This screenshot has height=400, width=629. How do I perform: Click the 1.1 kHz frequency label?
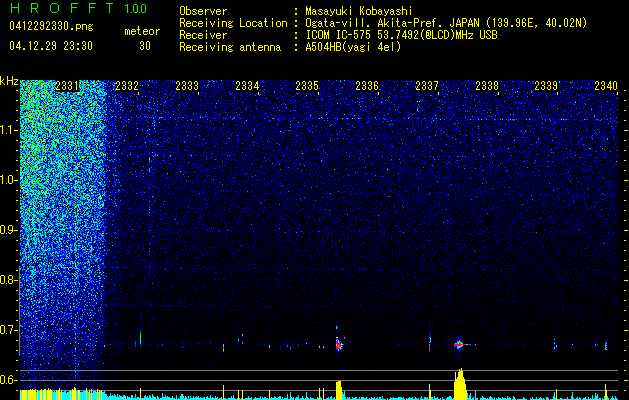[x=8, y=130]
